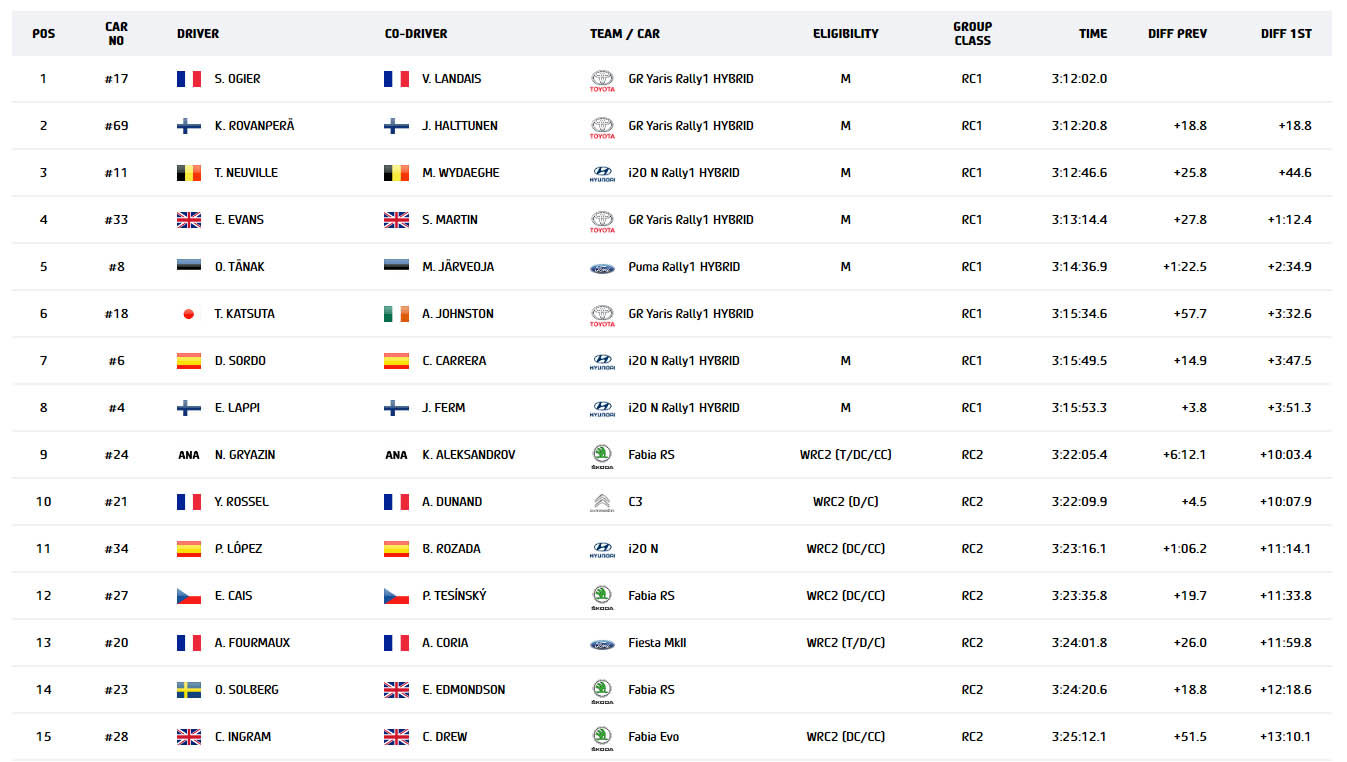Click the ELIGIBILITY column header
This screenshot has width=1347, height=762.
pos(845,34)
